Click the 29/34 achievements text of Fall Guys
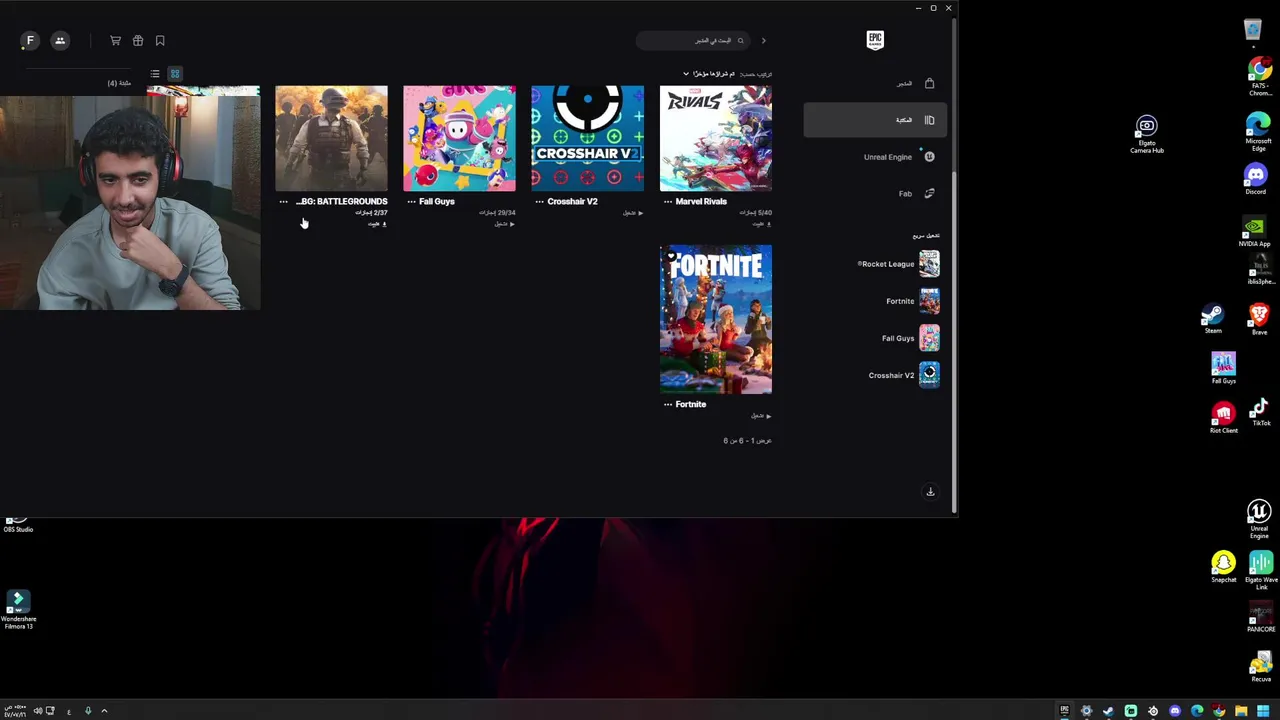Image resolution: width=1280 pixels, height=720 pixels. [x=498, y=213]
